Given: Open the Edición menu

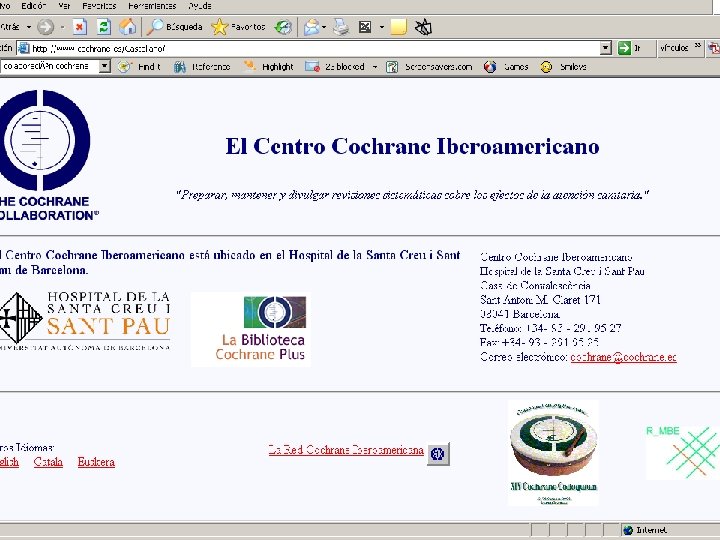Looking at the screenshot, I should coord(34,6).
